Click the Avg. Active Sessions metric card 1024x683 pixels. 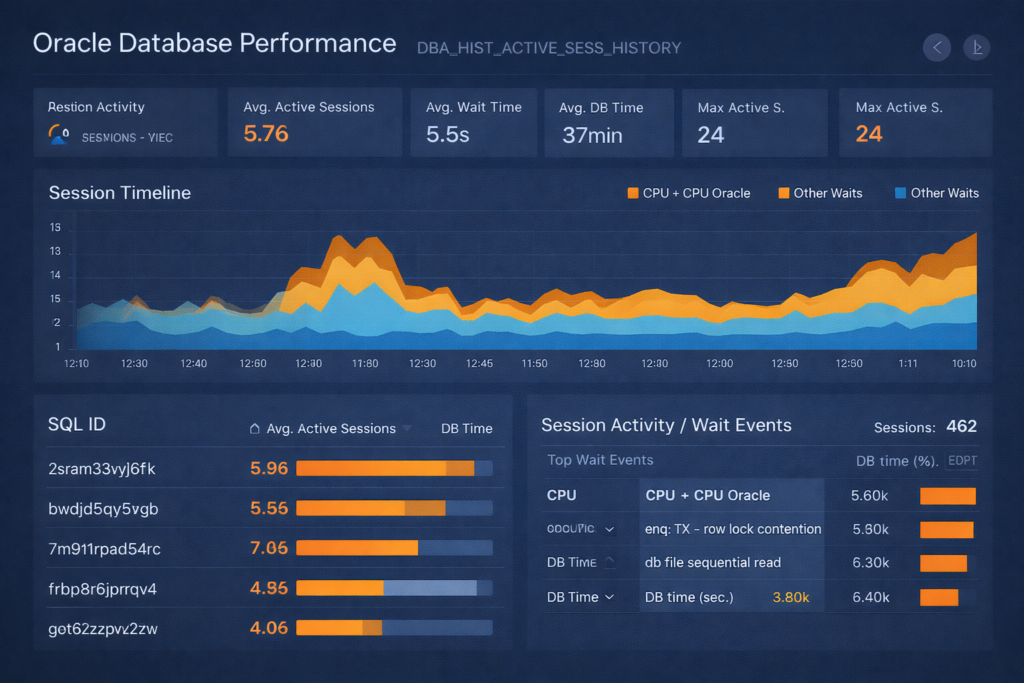pyautogui.click(x=314, y=122)
